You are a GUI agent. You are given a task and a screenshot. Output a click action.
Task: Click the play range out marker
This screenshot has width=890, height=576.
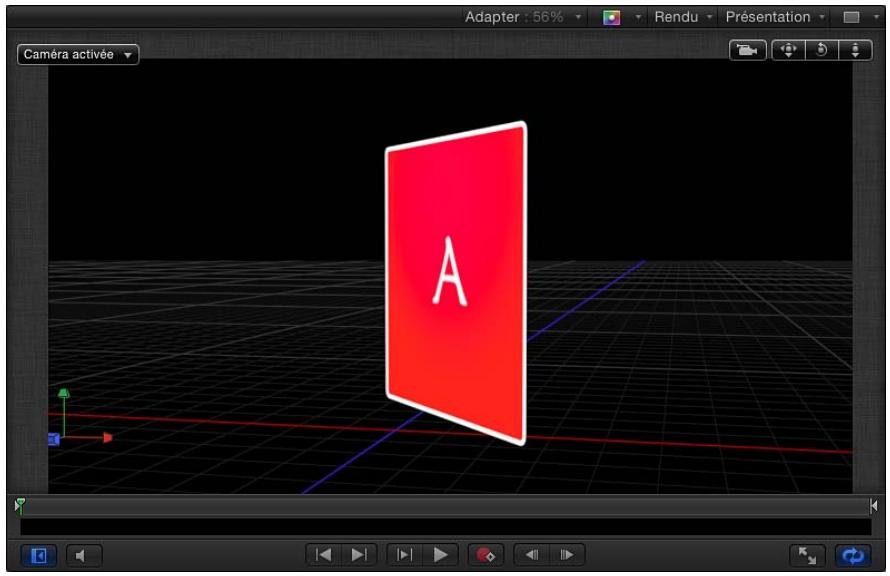[874, 505]
